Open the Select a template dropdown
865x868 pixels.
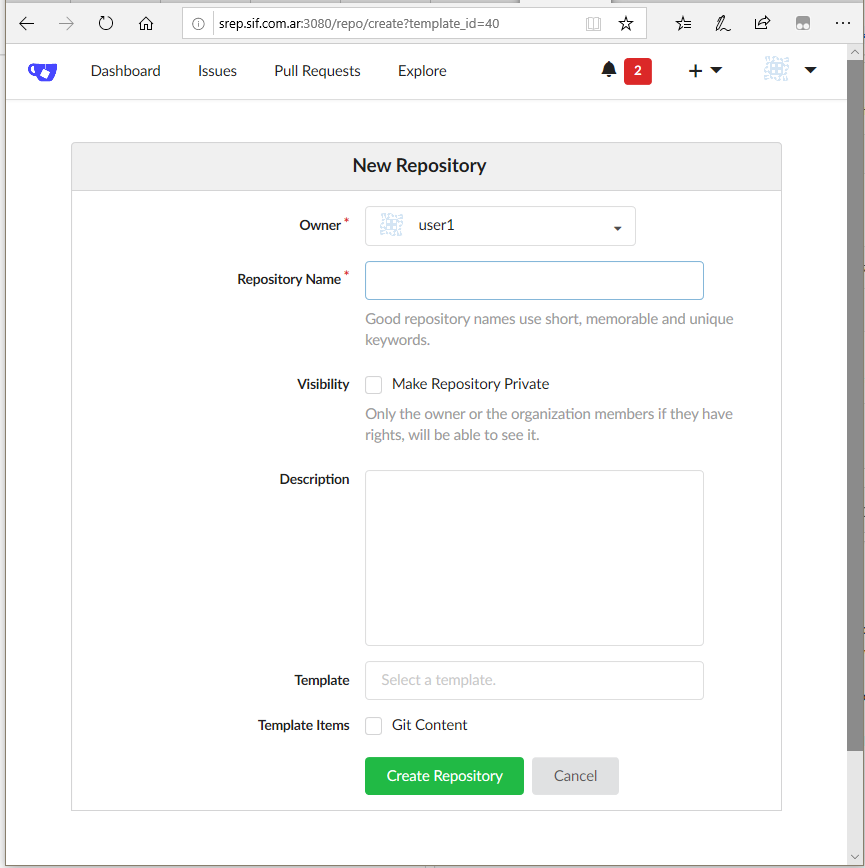click(534, 680)
